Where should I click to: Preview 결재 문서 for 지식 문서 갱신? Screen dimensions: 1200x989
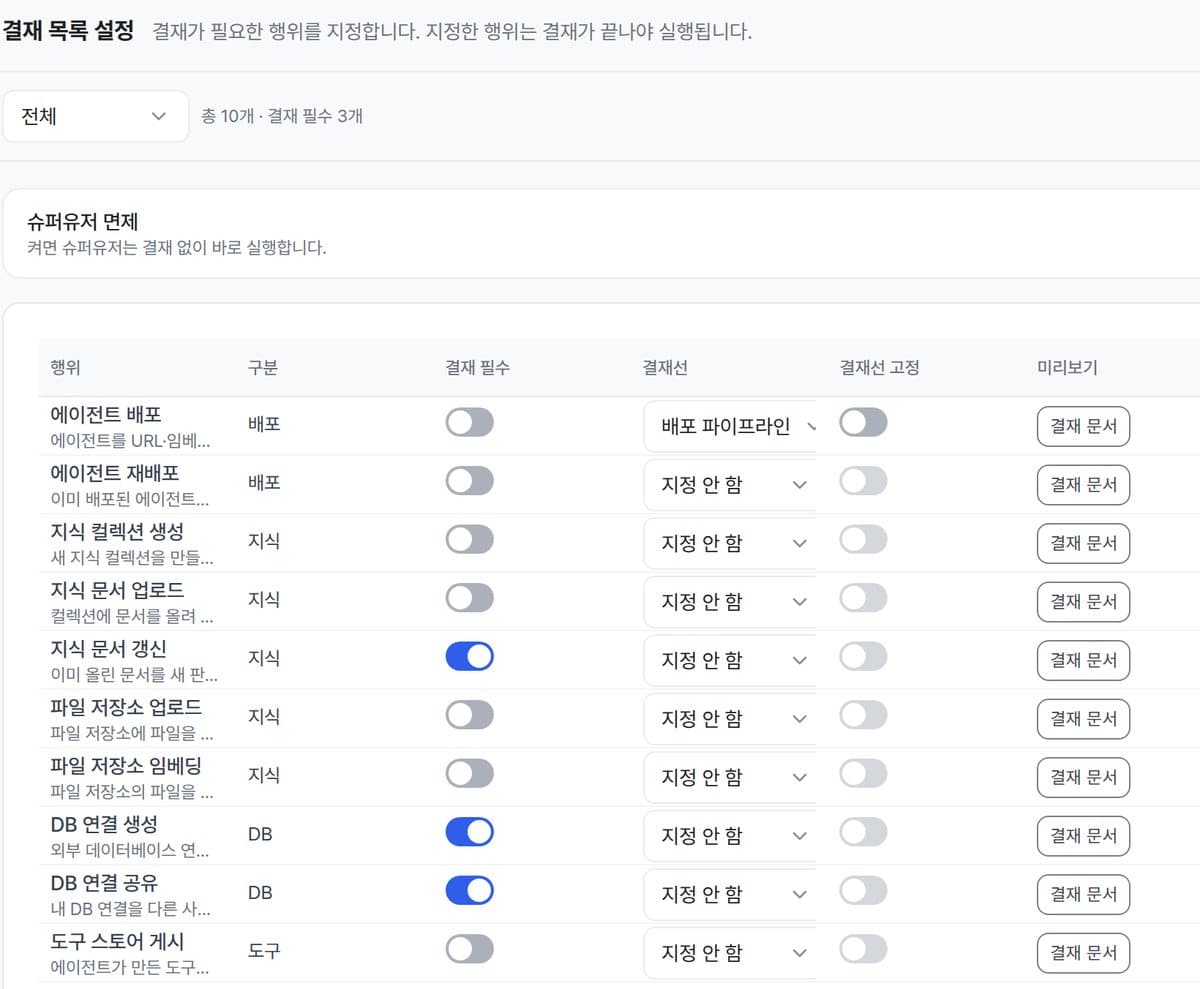[x=1083, y=660]
